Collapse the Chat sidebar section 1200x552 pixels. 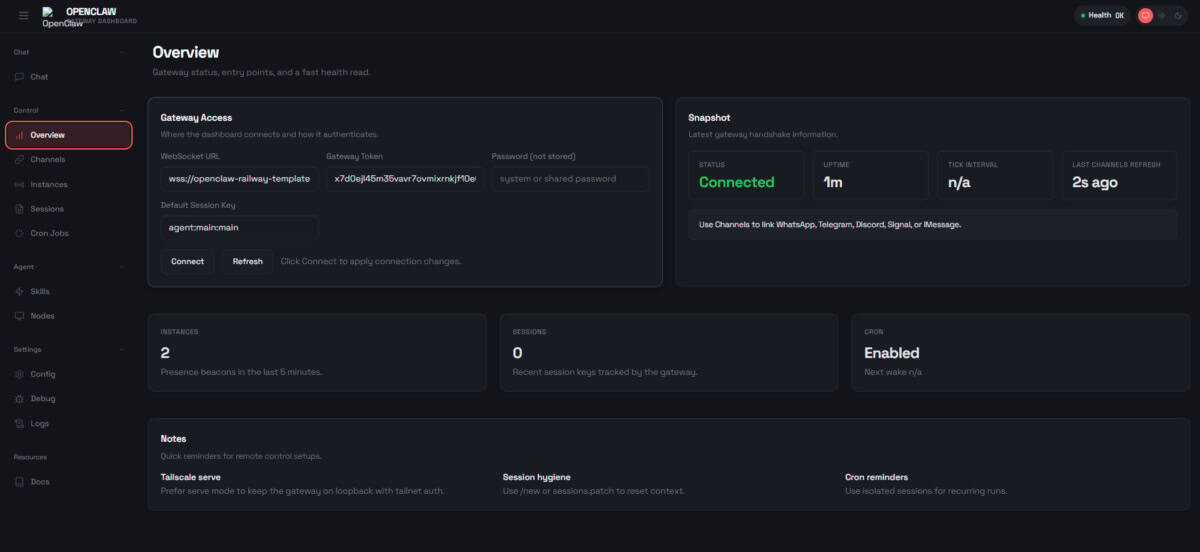[x=122, y=52]
